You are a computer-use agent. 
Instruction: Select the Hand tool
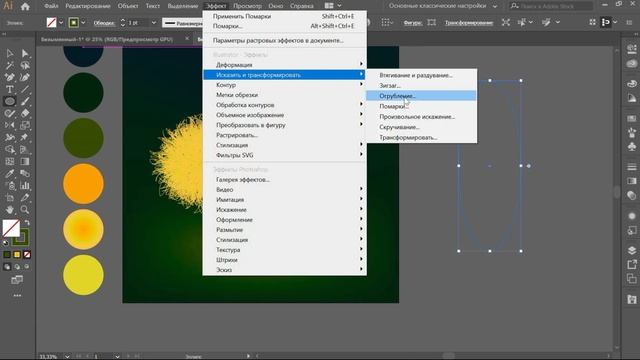[9, 209]
